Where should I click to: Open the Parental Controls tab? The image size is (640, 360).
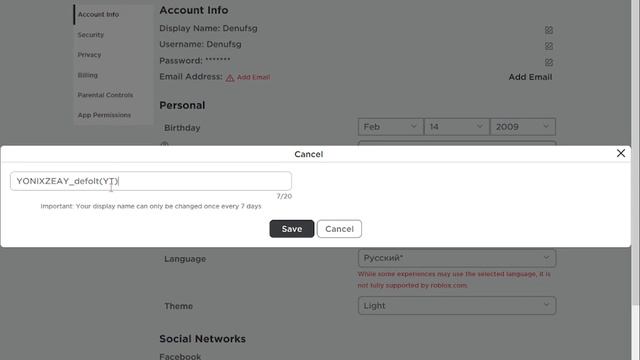click(x=105, y=95)
